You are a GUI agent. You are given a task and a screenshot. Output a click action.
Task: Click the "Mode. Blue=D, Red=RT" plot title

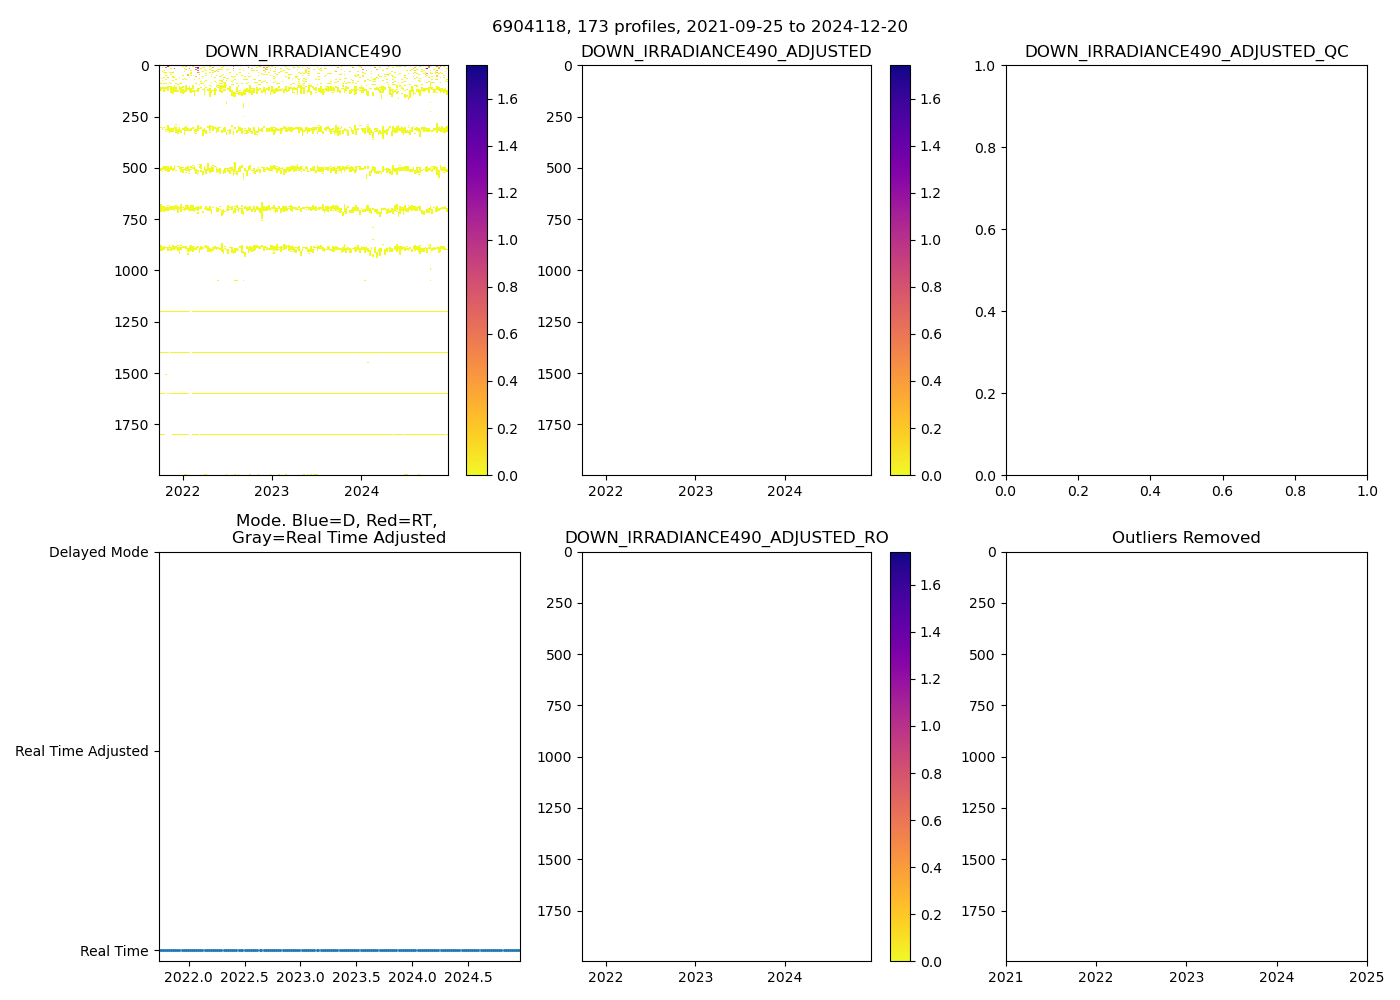[338, 529]
